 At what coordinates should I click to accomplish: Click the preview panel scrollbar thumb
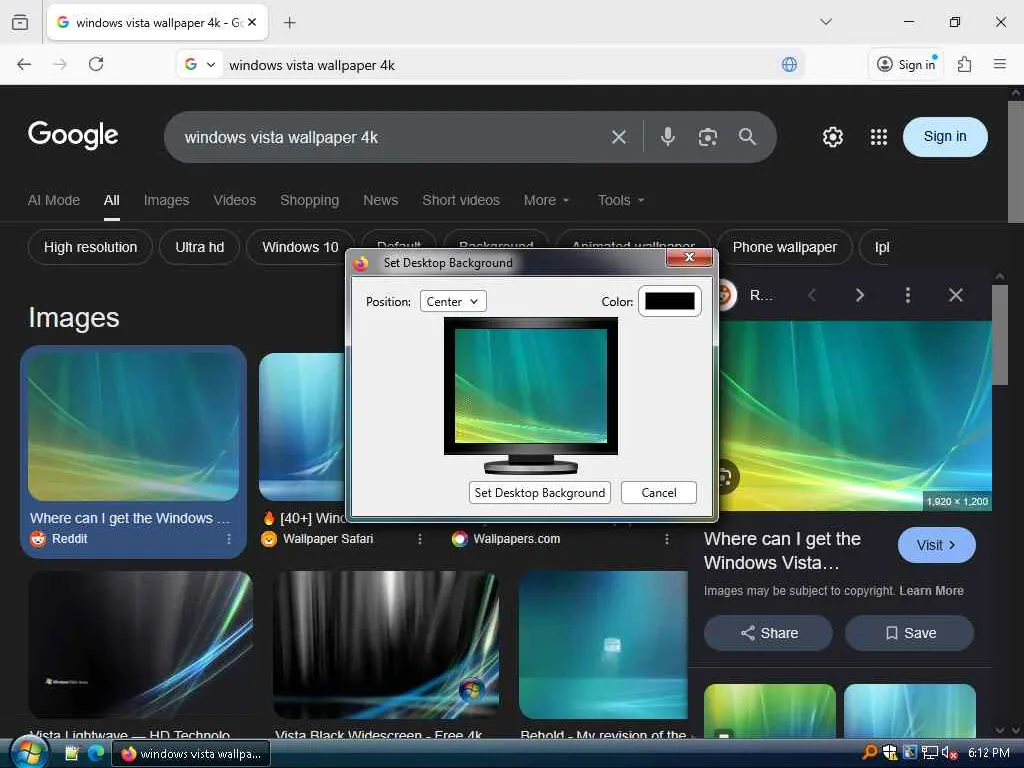tap(999, 335)
